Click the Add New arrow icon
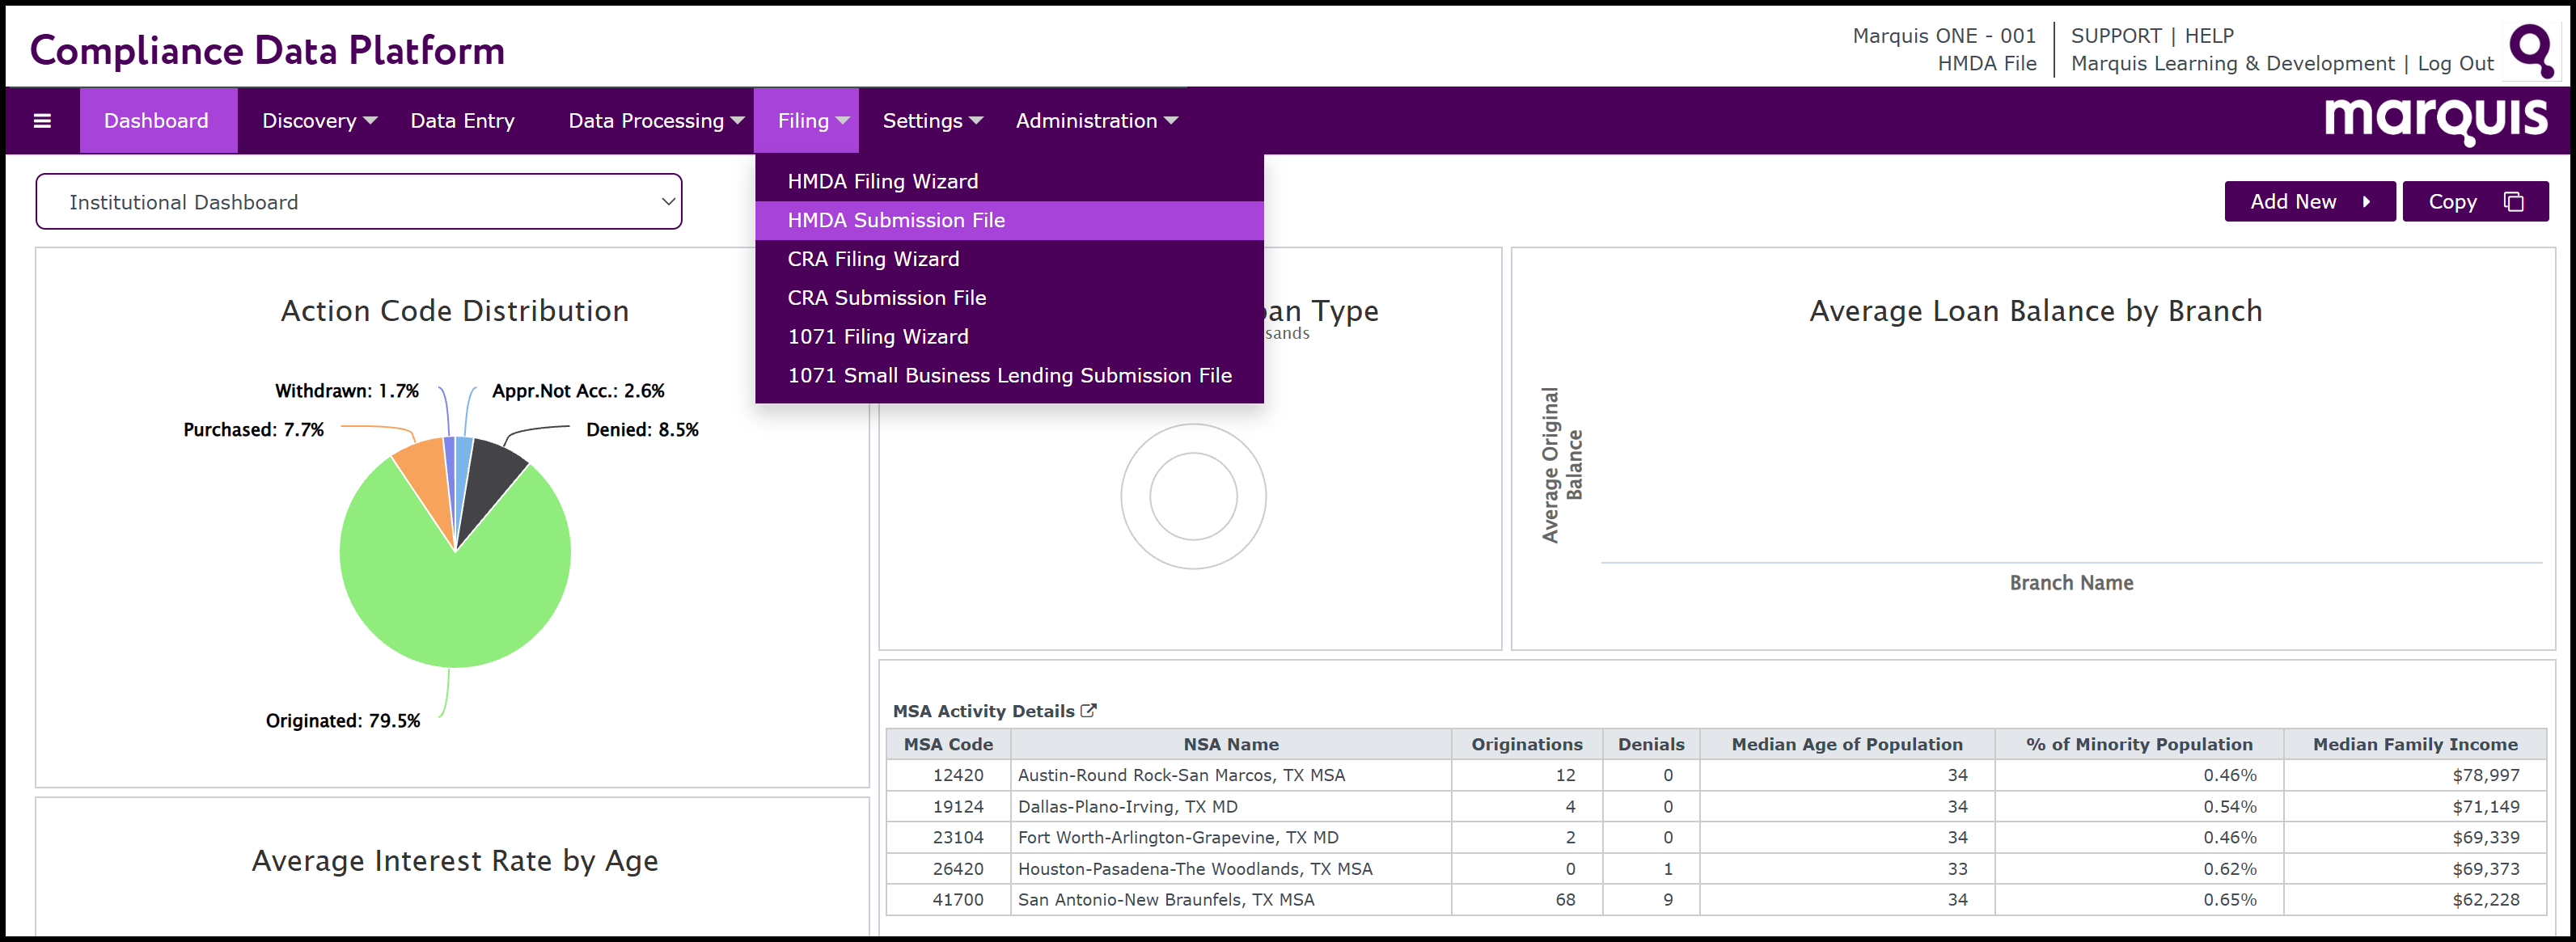2576x942 pixels. [2366, 202]
